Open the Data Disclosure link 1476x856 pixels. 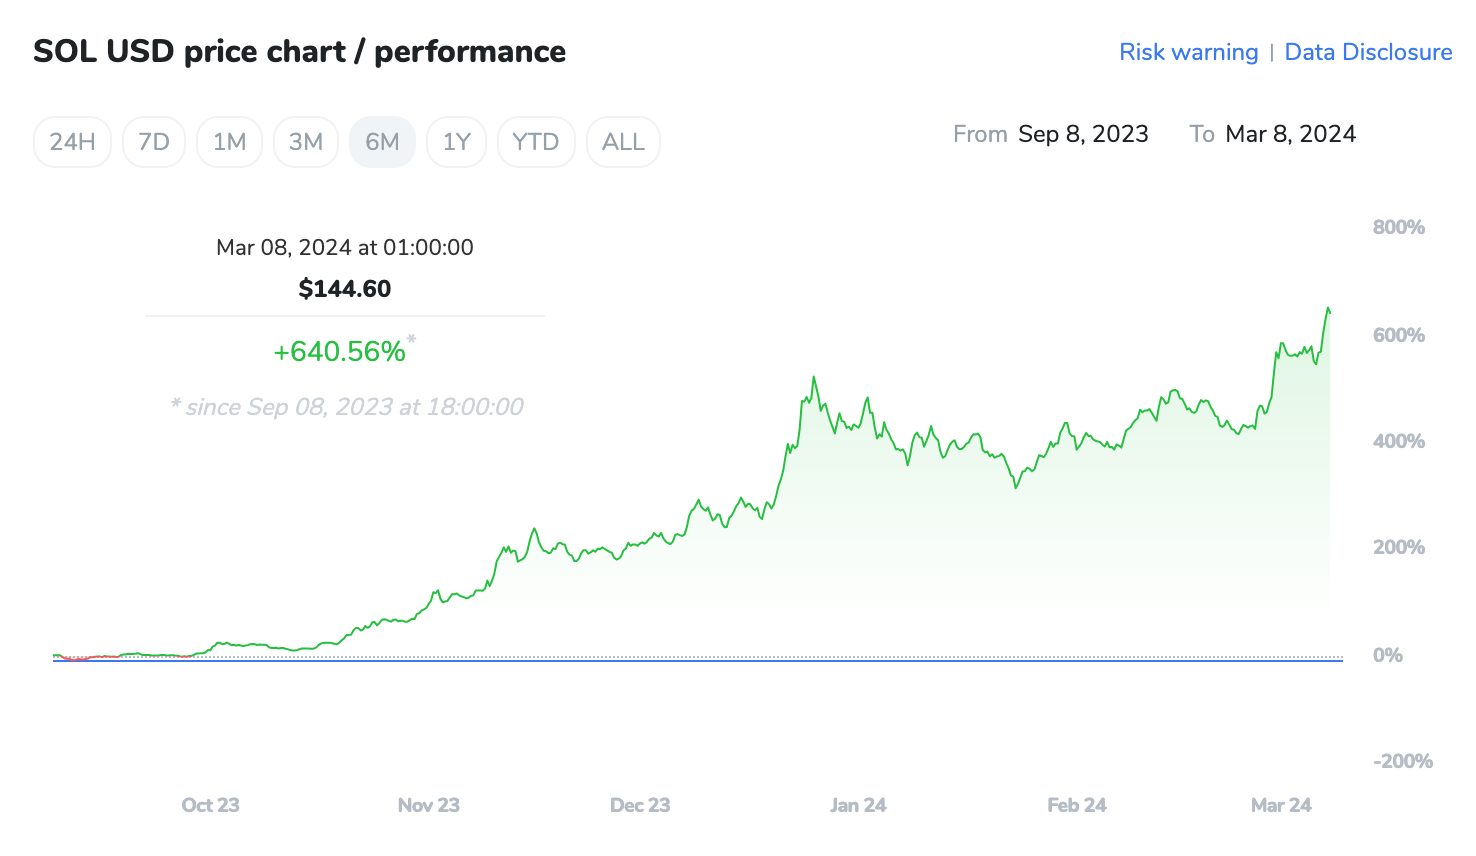(x=1367, y=52)
